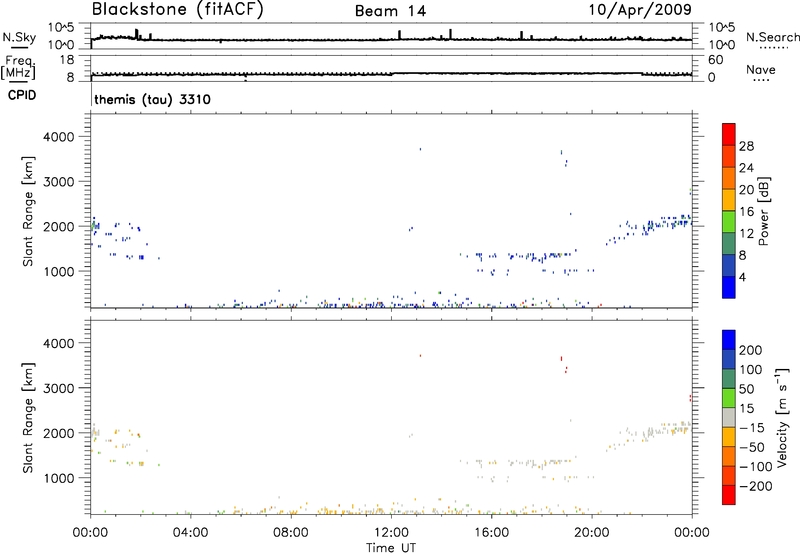This screenshot has height=554, width=800.
Task: Click the left 10^5 noise axis tick
Action: [x=61, y=27]
